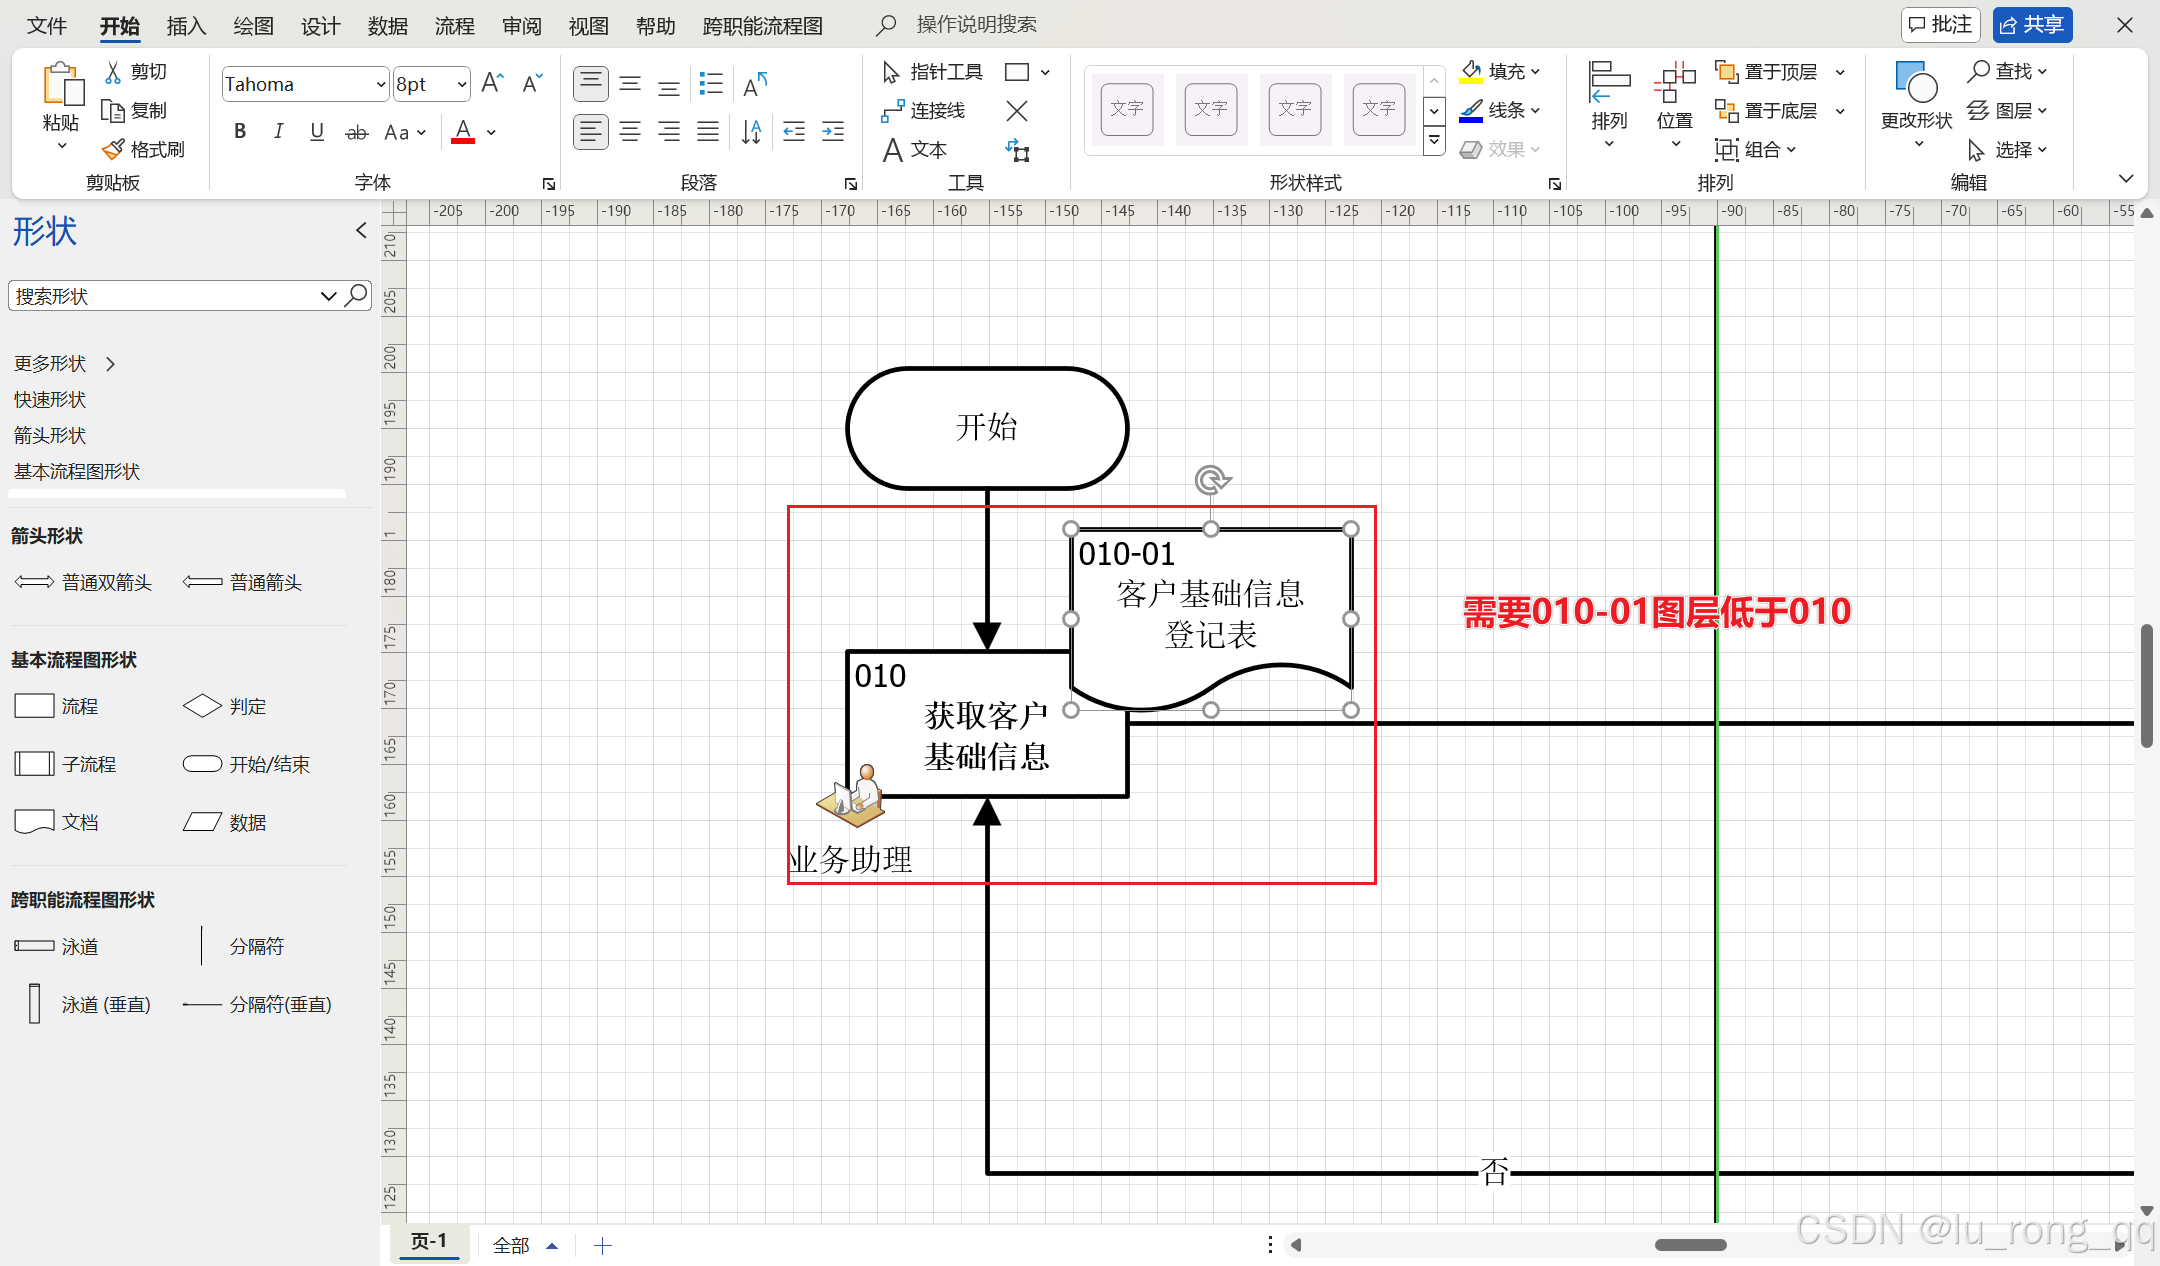The height and width of the screenshot is (1266, 2160).
Task: Toggle underline formatting
Action: coord(316,131)
